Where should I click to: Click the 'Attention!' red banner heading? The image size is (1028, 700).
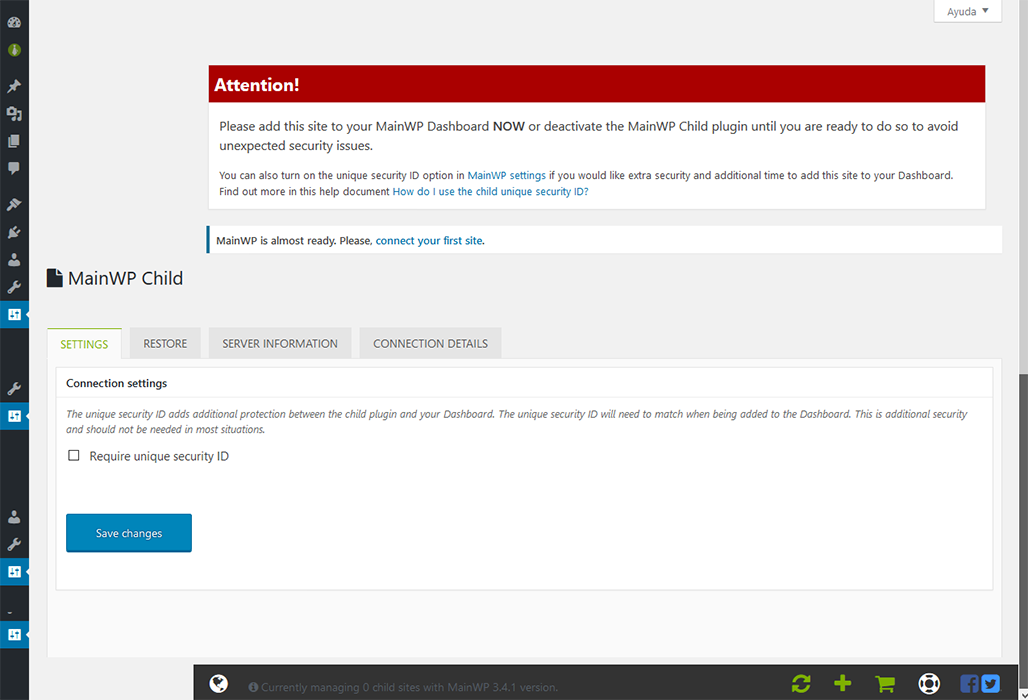point(257,85)
